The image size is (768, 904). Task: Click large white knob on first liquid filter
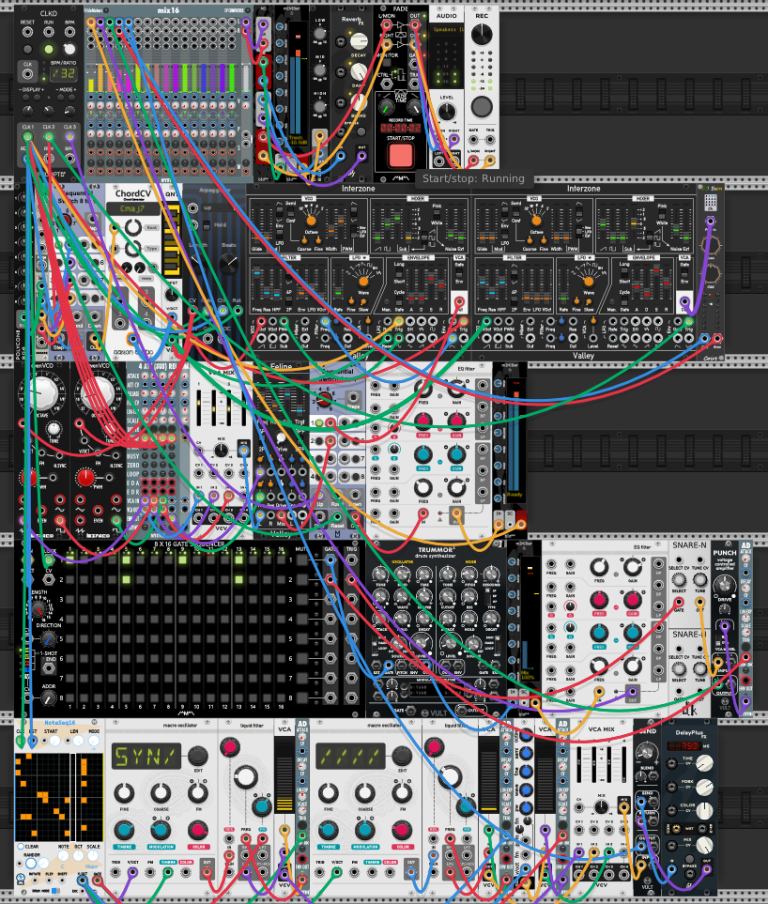(246, 777)
